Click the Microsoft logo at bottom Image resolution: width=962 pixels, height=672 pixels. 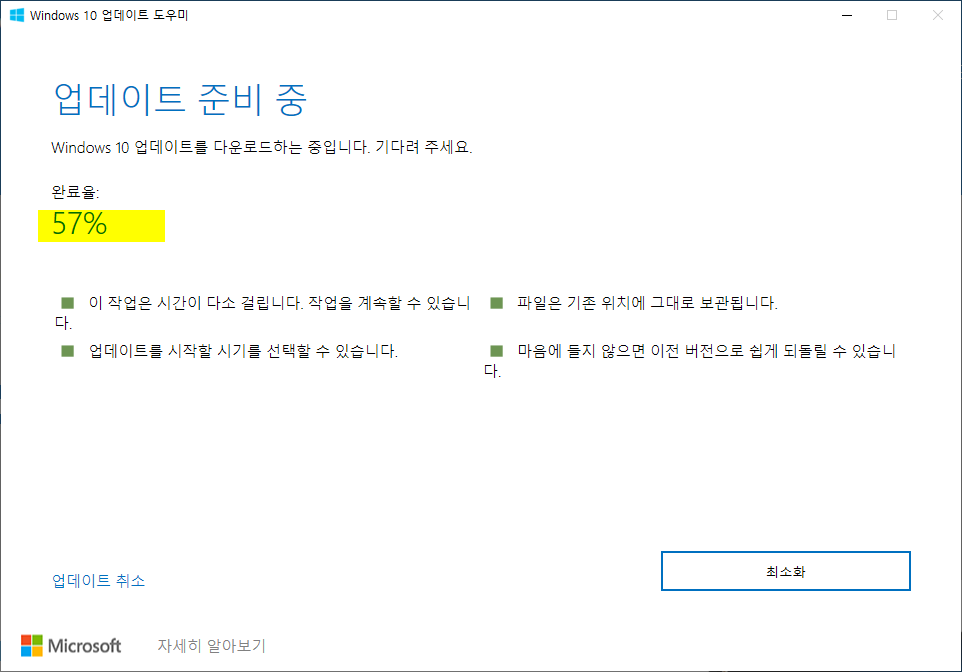71,646
